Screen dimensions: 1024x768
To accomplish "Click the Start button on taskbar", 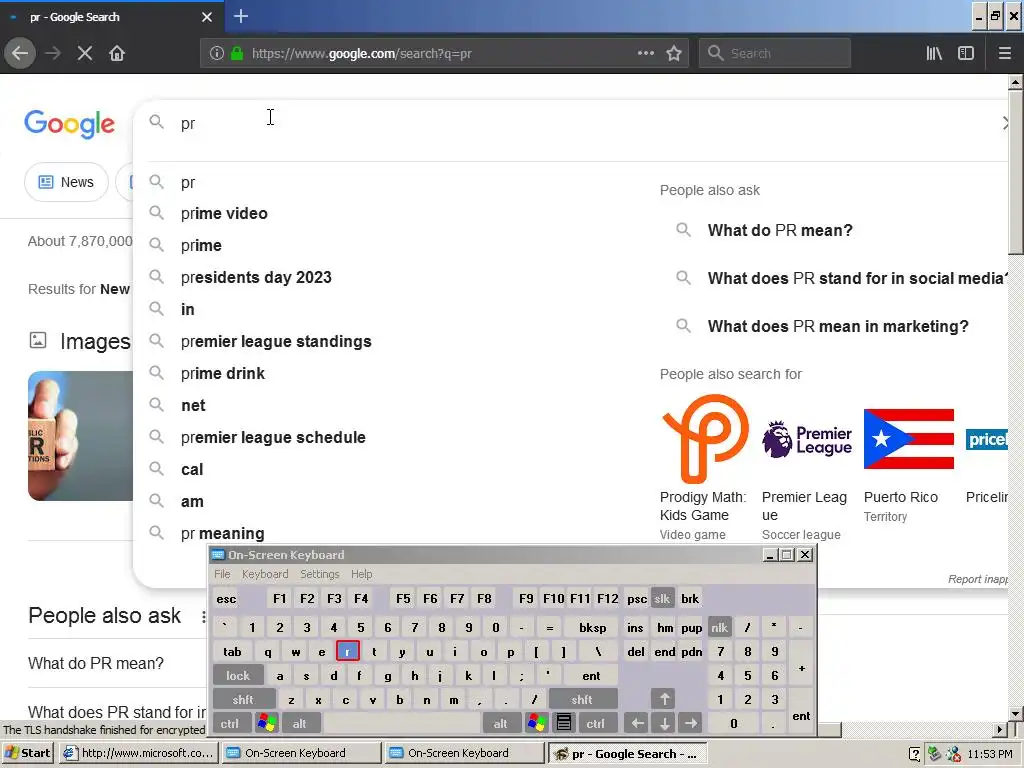I will point(27,753).
